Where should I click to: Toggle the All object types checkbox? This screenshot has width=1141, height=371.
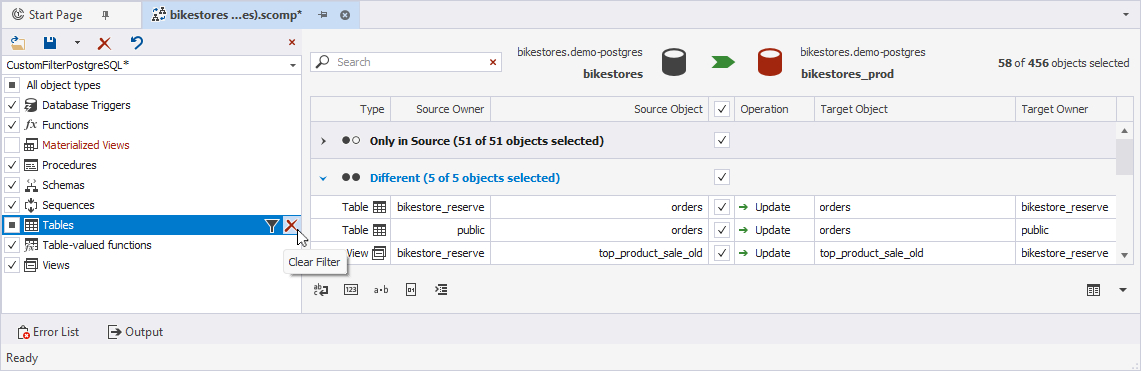click(12, 85)
